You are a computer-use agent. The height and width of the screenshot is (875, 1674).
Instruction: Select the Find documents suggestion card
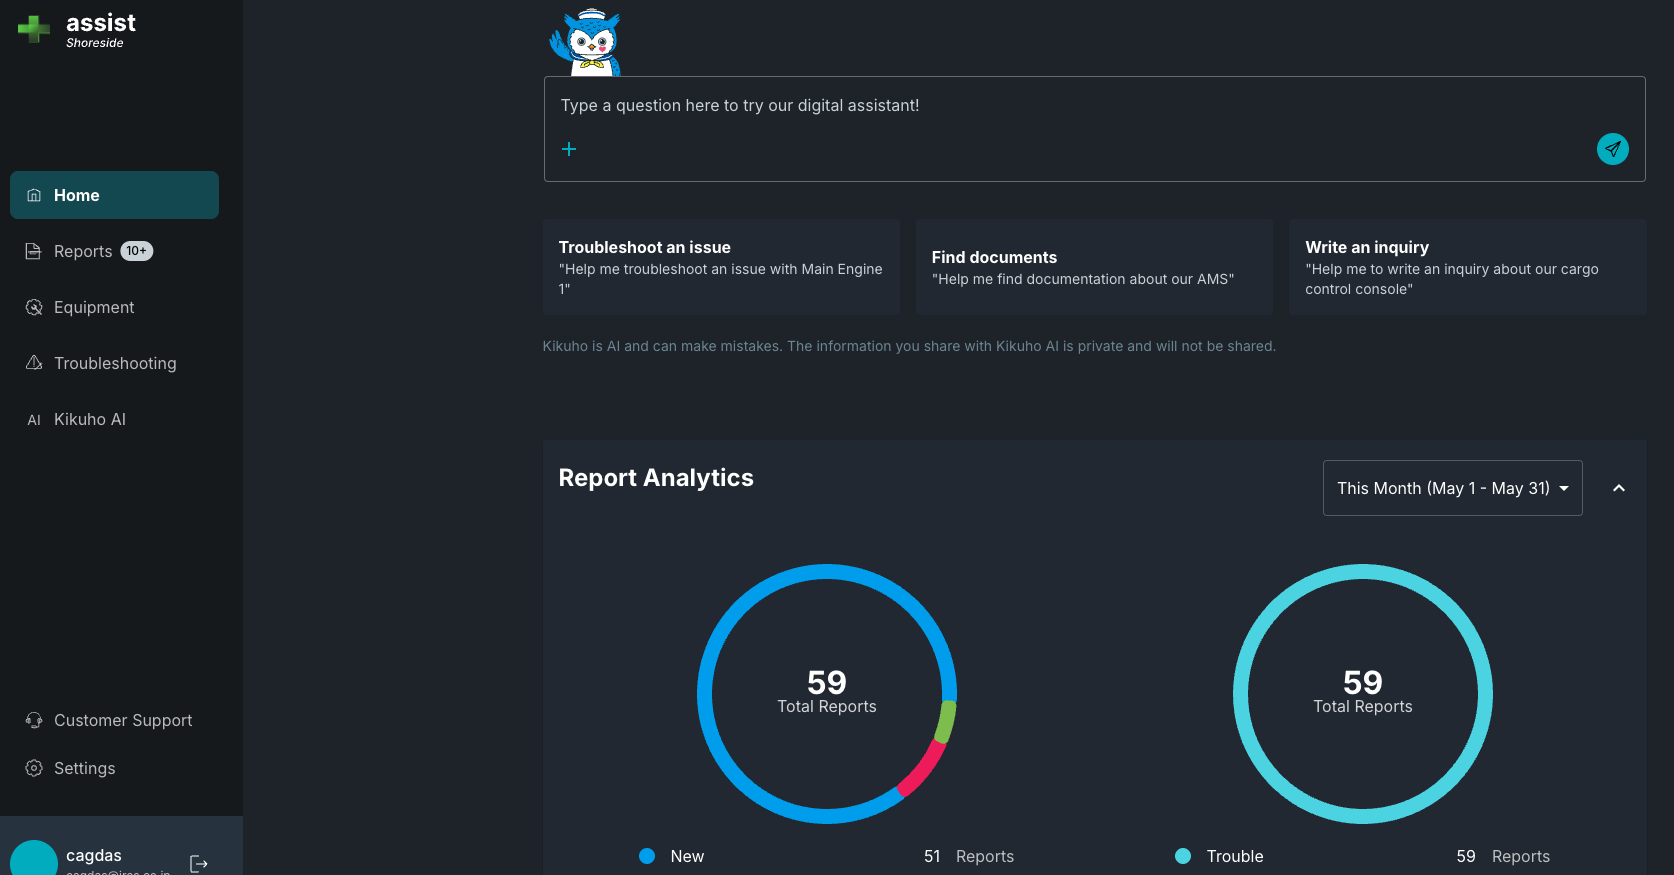pyautogui.click(x=1094, y=267)
